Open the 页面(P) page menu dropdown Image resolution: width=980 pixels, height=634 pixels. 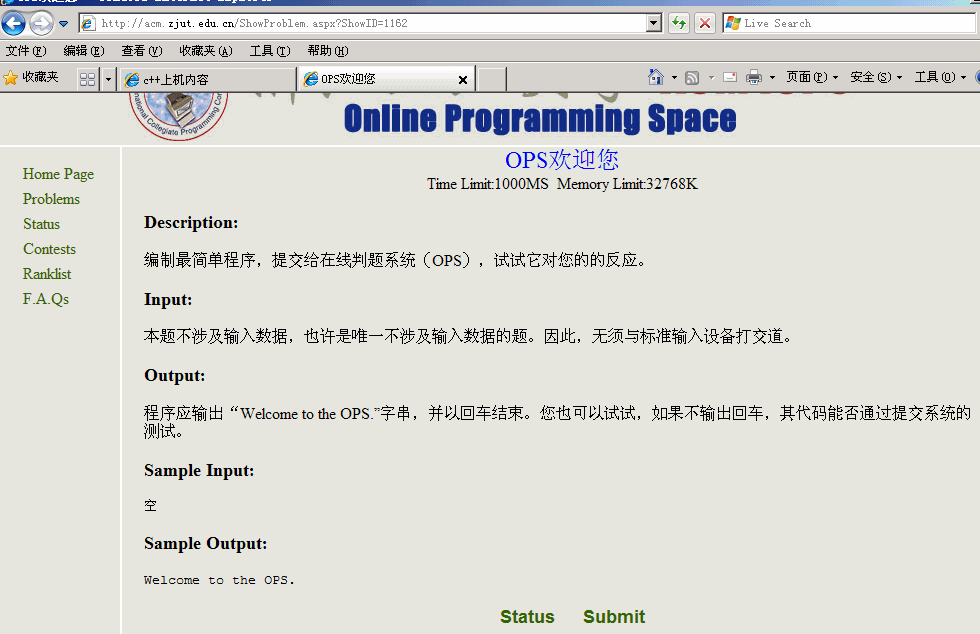[811, 77]
